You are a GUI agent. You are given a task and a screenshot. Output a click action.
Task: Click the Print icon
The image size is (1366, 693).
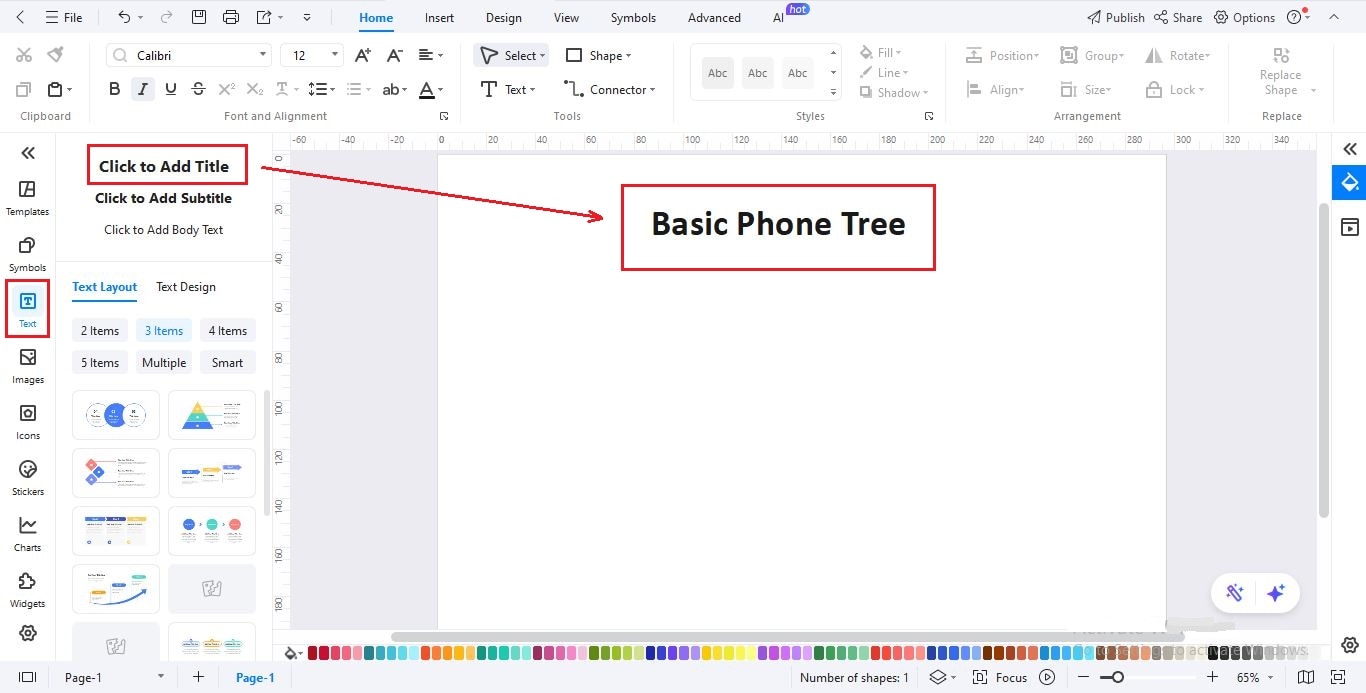click(x=231, y=17)
